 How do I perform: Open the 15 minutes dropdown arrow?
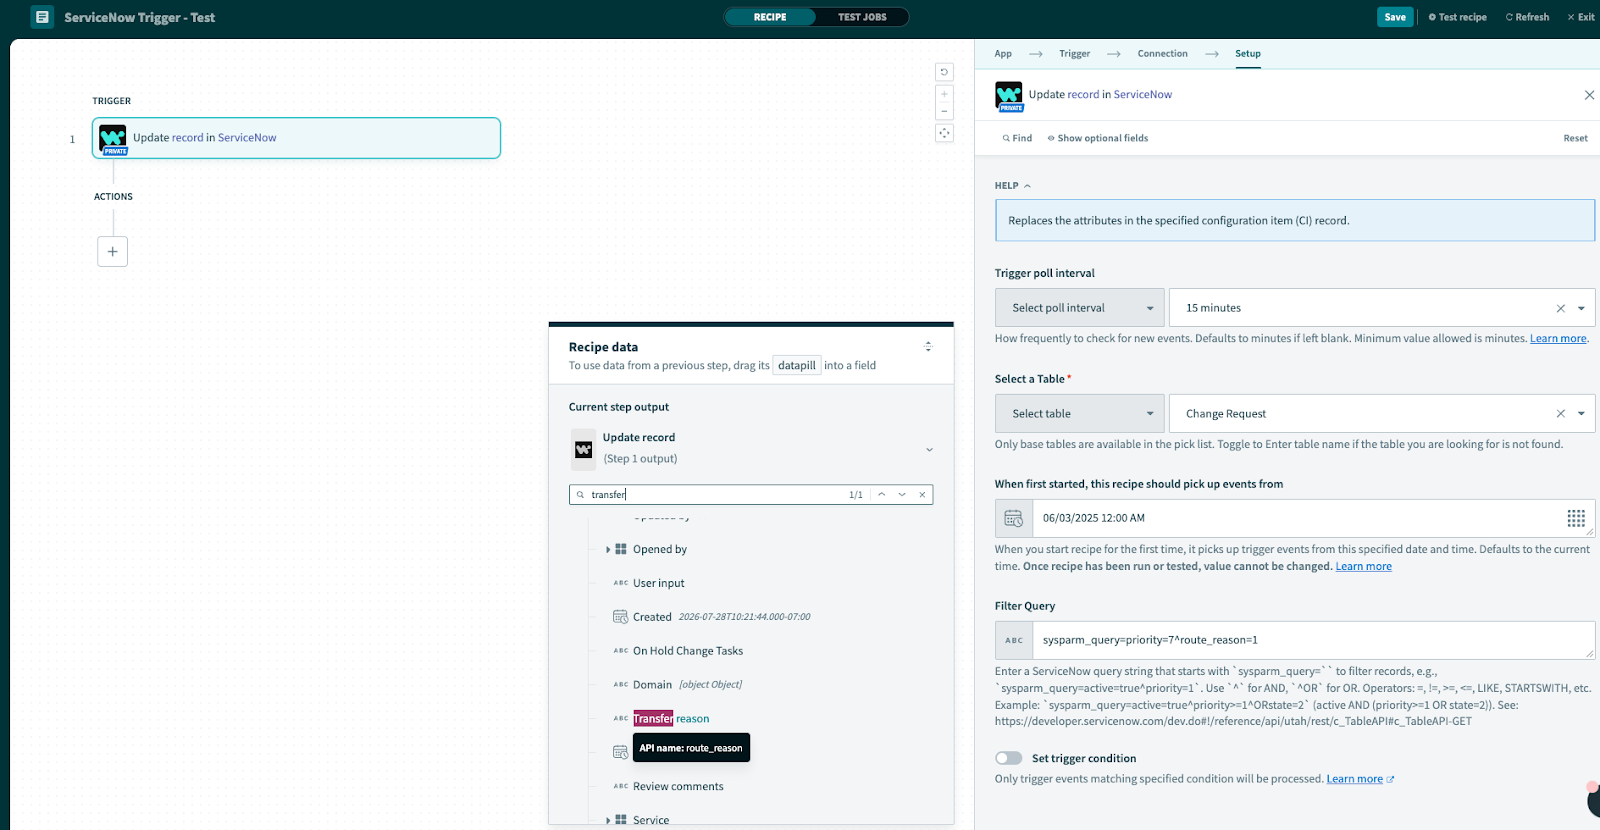pyautogui.click(x=1581, y=308)
